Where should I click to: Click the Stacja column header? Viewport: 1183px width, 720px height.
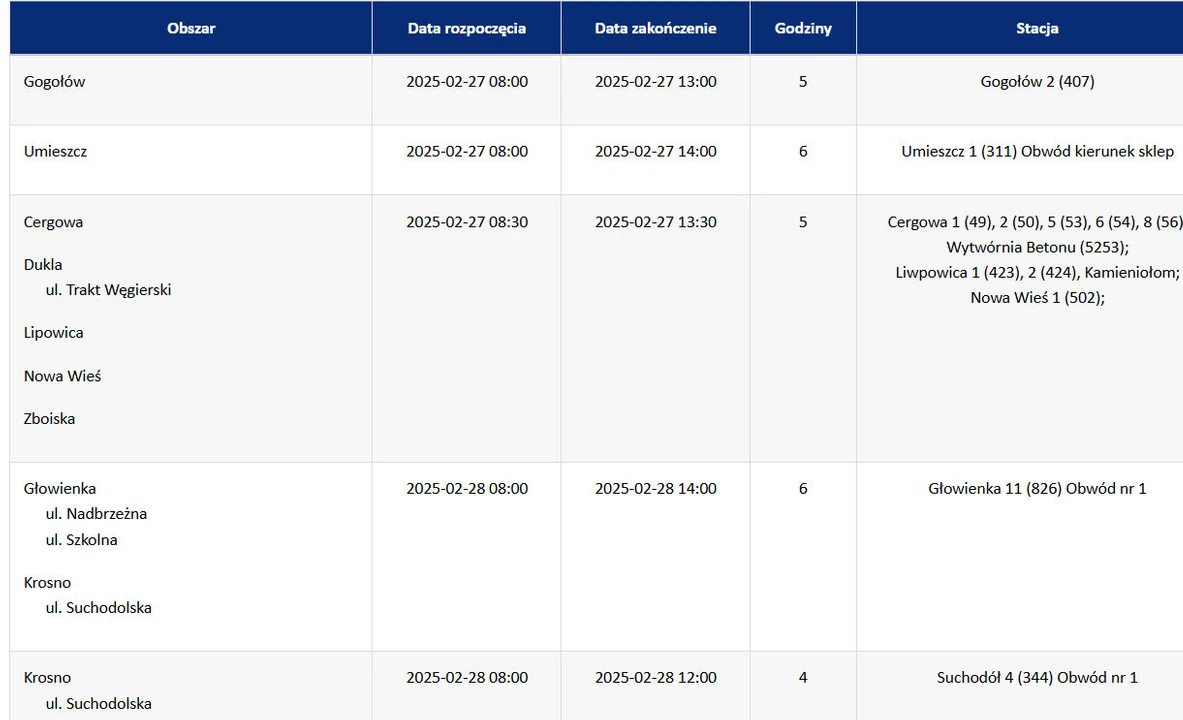pos(1037,28)
